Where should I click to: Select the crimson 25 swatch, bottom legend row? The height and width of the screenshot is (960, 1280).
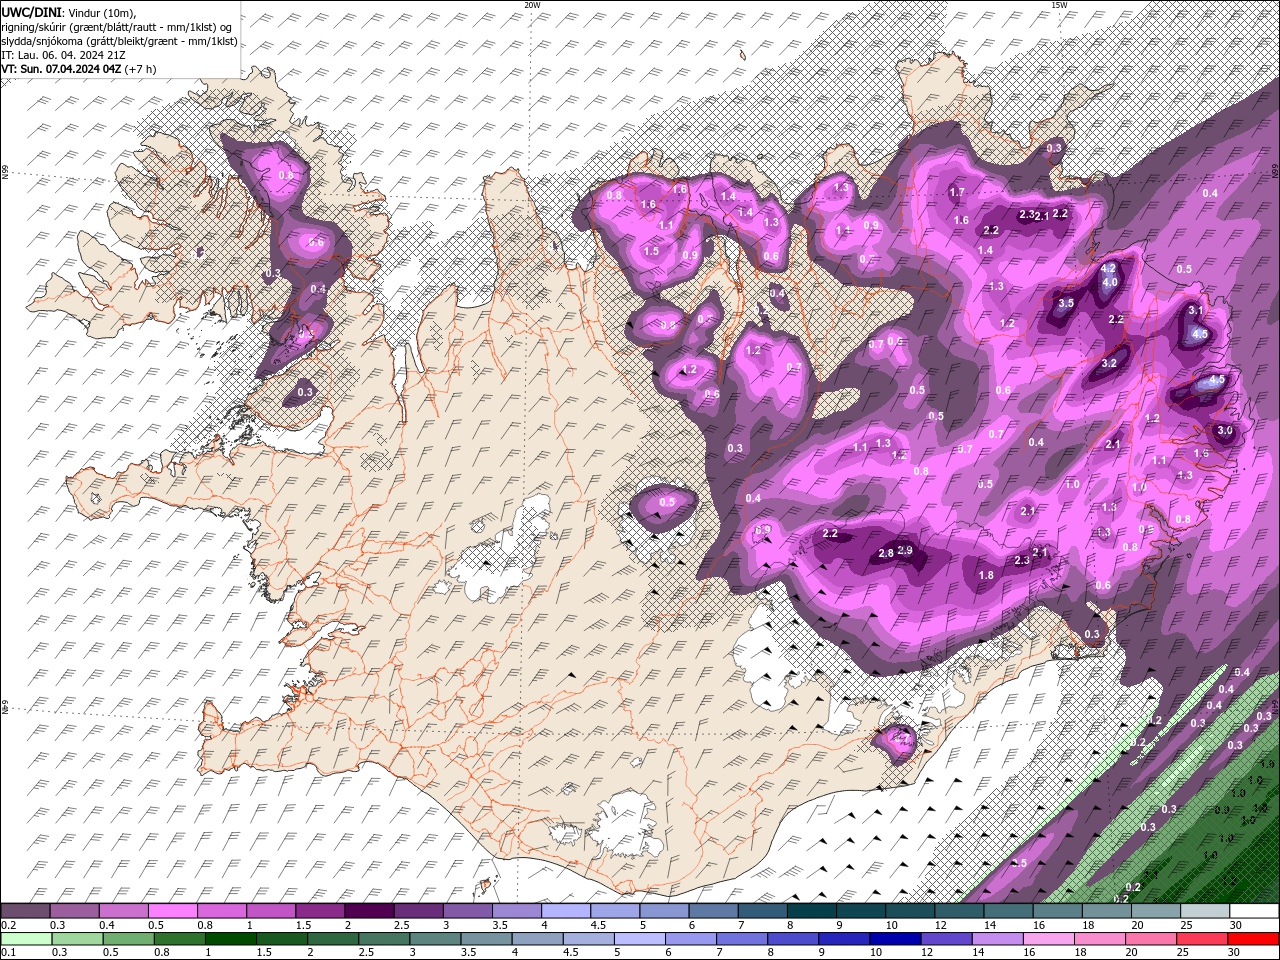click(1200, 939)
